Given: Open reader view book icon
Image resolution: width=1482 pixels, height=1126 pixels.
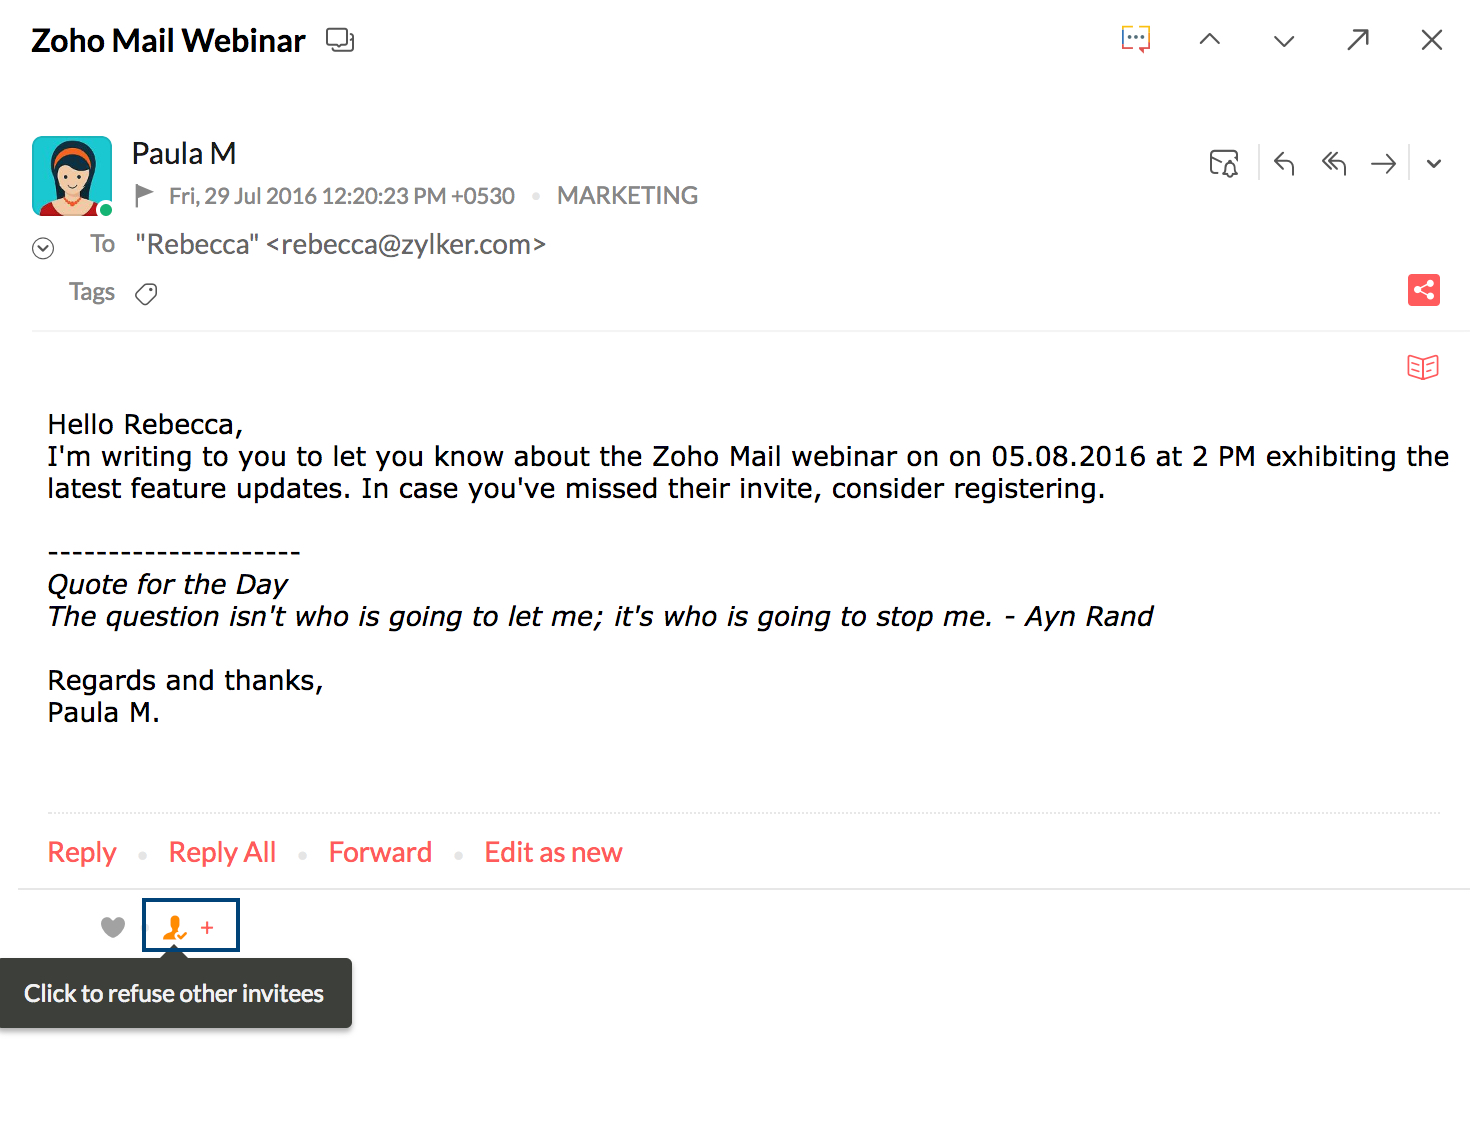Looking at the screenshot, I should click(x=1423, y=367).
